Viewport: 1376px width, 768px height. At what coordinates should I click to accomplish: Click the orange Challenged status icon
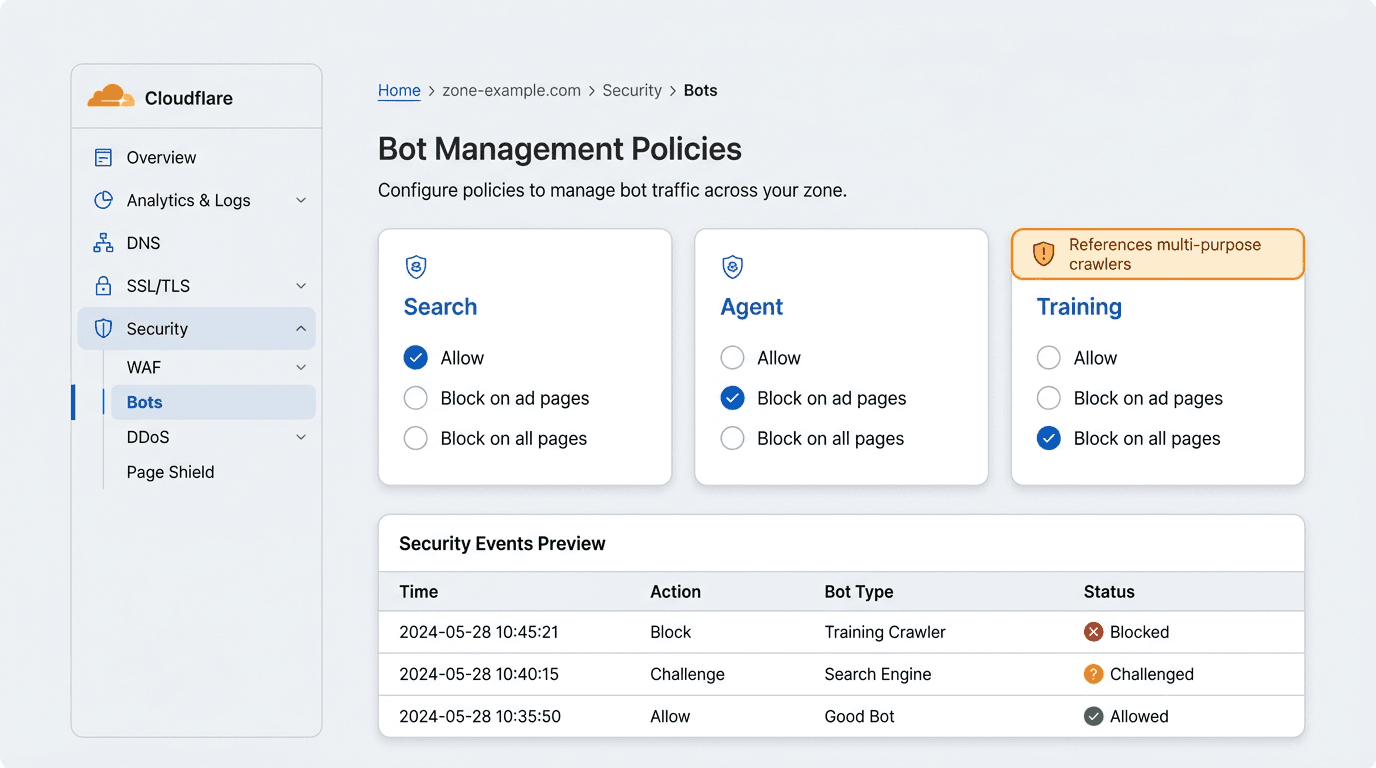click(x=1093, y=674)
